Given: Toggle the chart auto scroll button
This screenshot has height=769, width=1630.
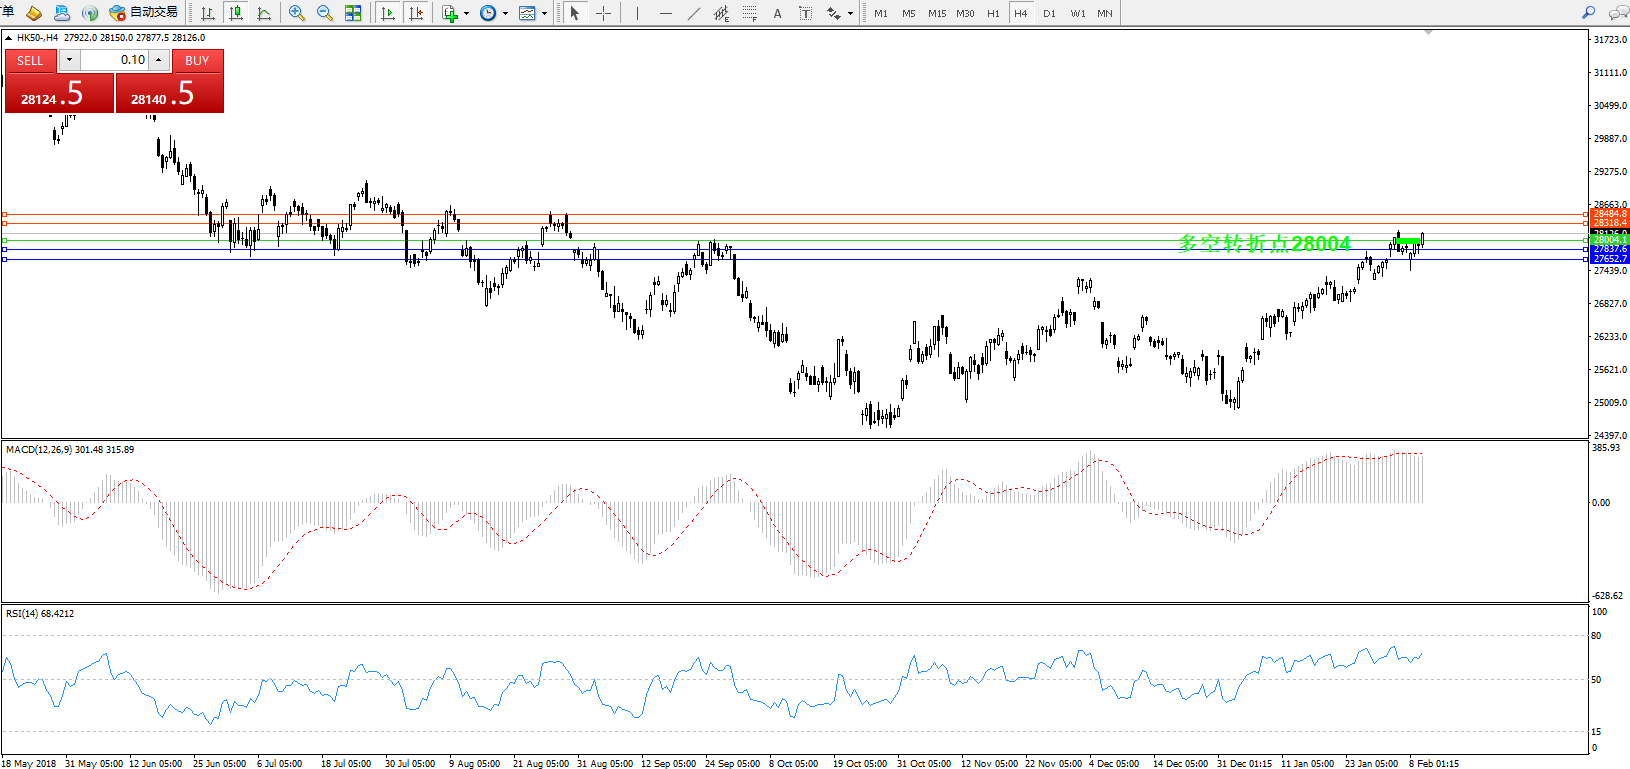Looking at the screenshot, I should pos(388,13).
